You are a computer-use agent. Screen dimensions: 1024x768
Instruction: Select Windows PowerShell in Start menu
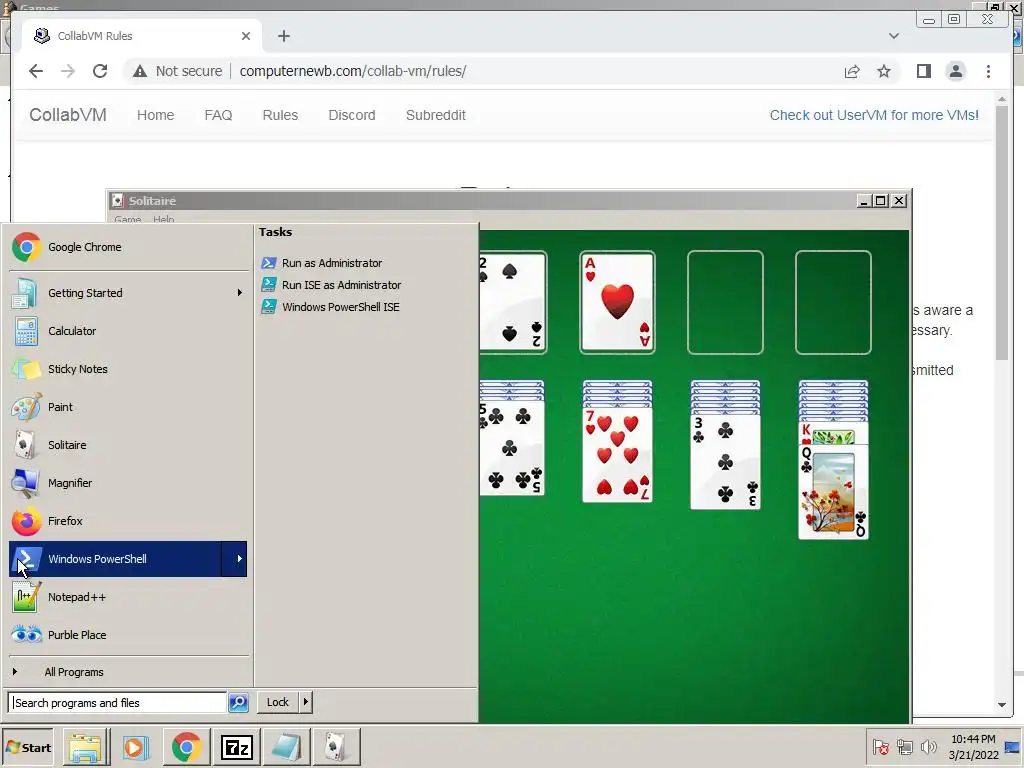click(x=115, y=559)
